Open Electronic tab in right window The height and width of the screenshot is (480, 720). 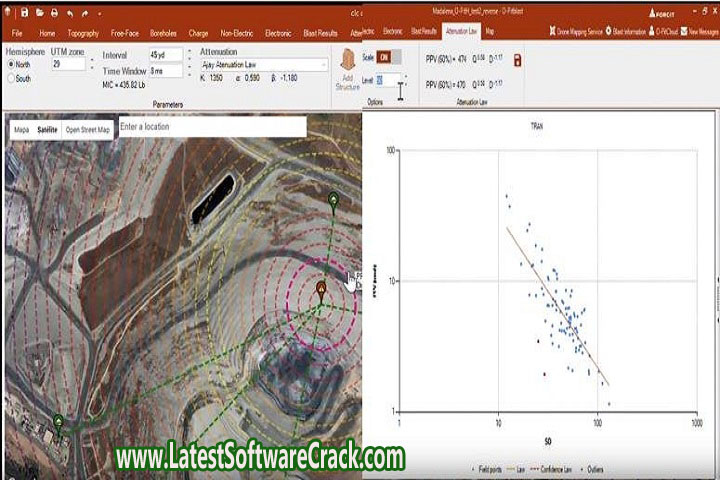[x=393, y=31]
